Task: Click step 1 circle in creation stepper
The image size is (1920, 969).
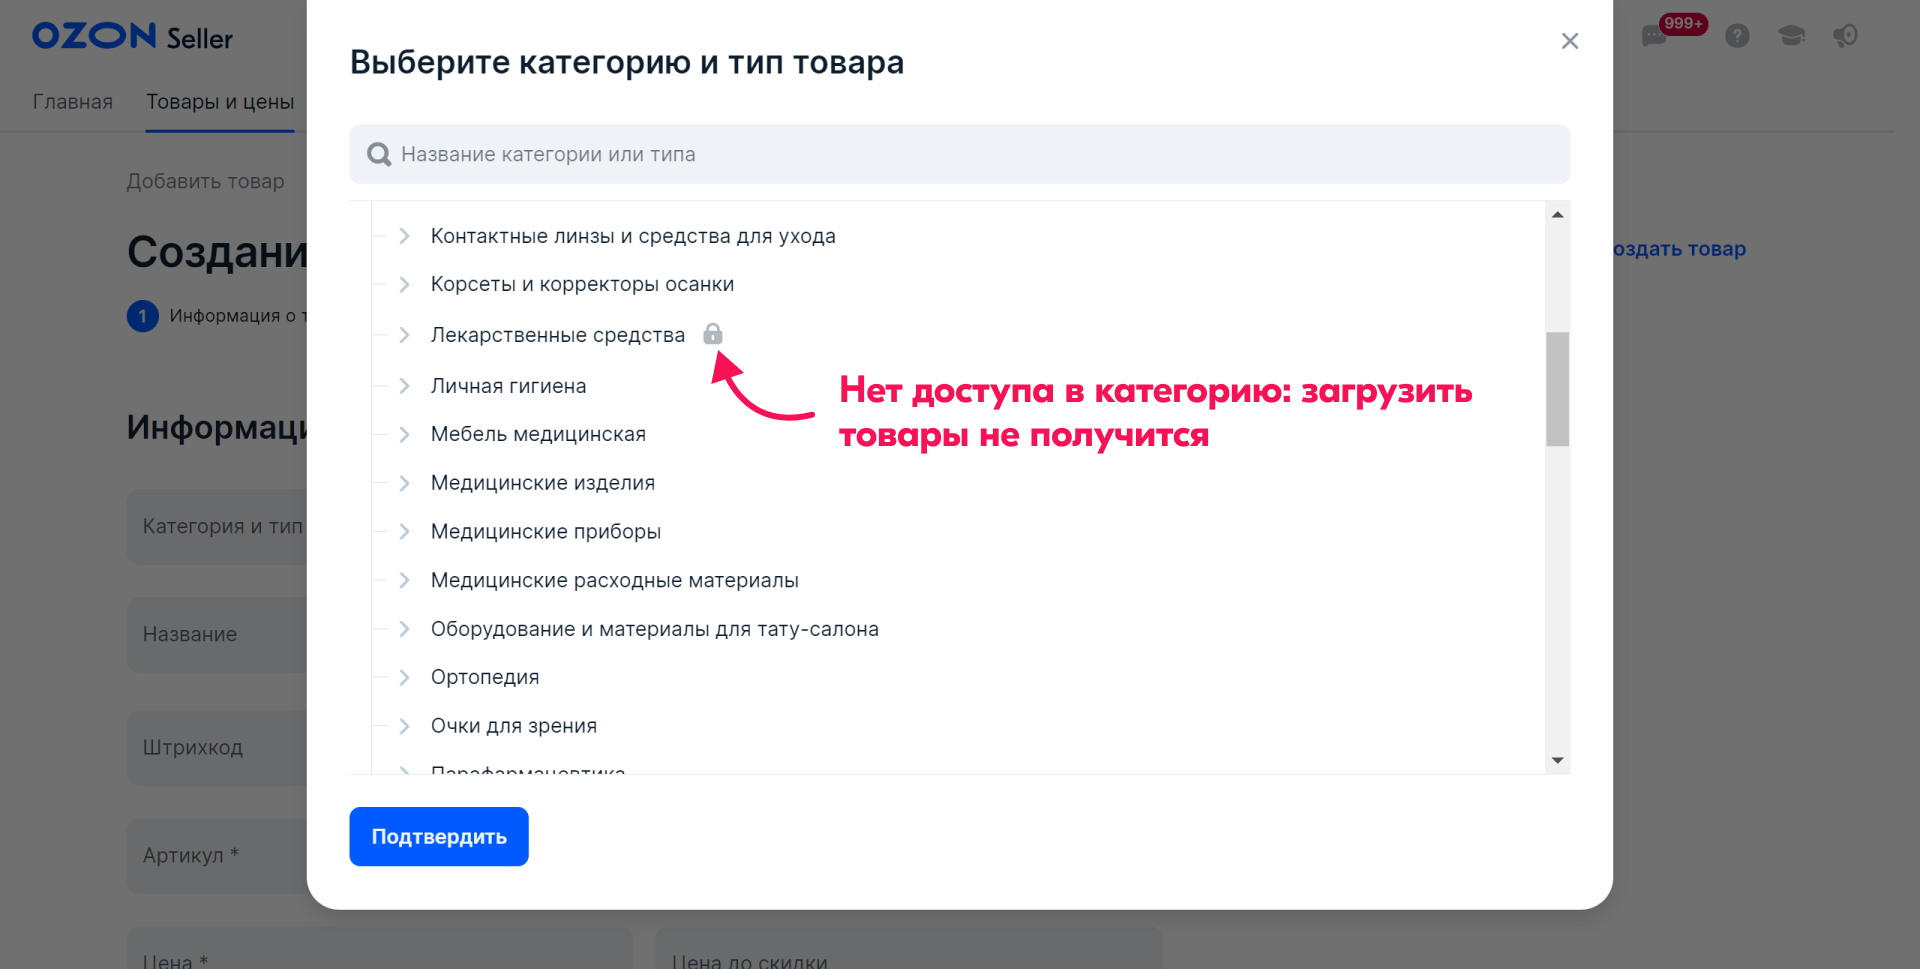Action: tap(142, 316)
